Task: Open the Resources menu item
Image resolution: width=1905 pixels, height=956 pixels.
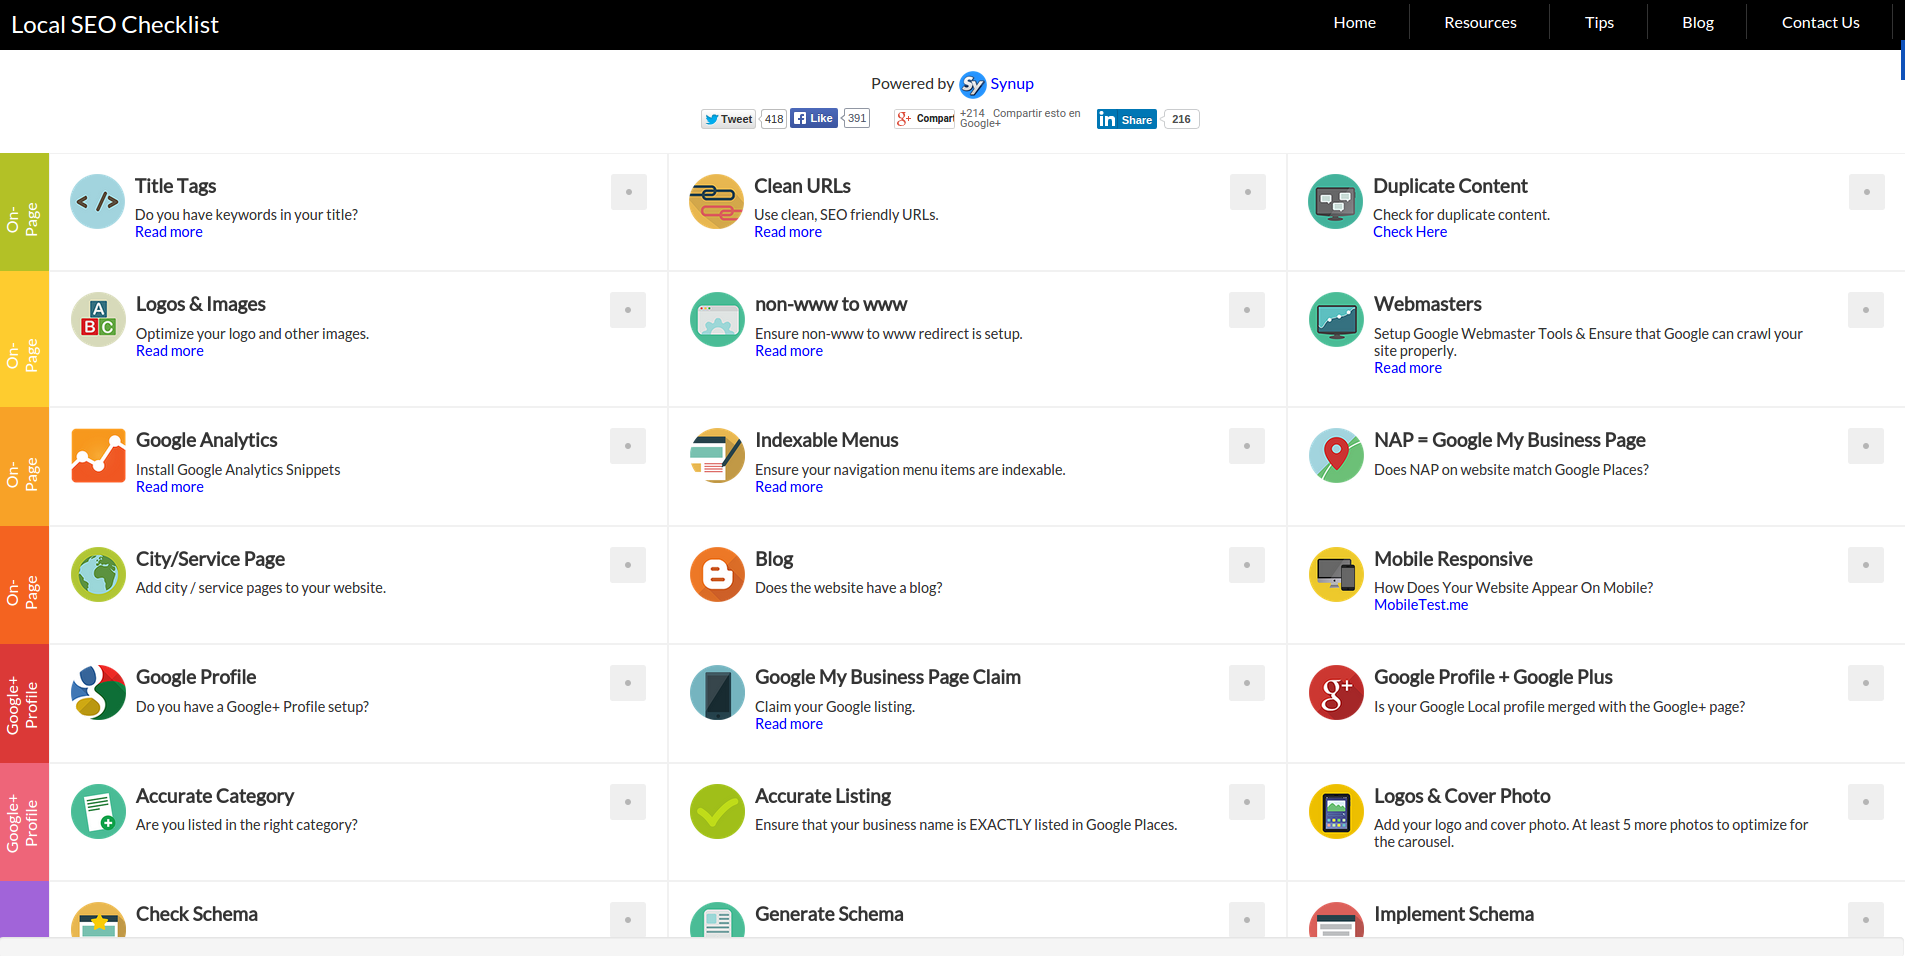Action: pos(1480,22)
